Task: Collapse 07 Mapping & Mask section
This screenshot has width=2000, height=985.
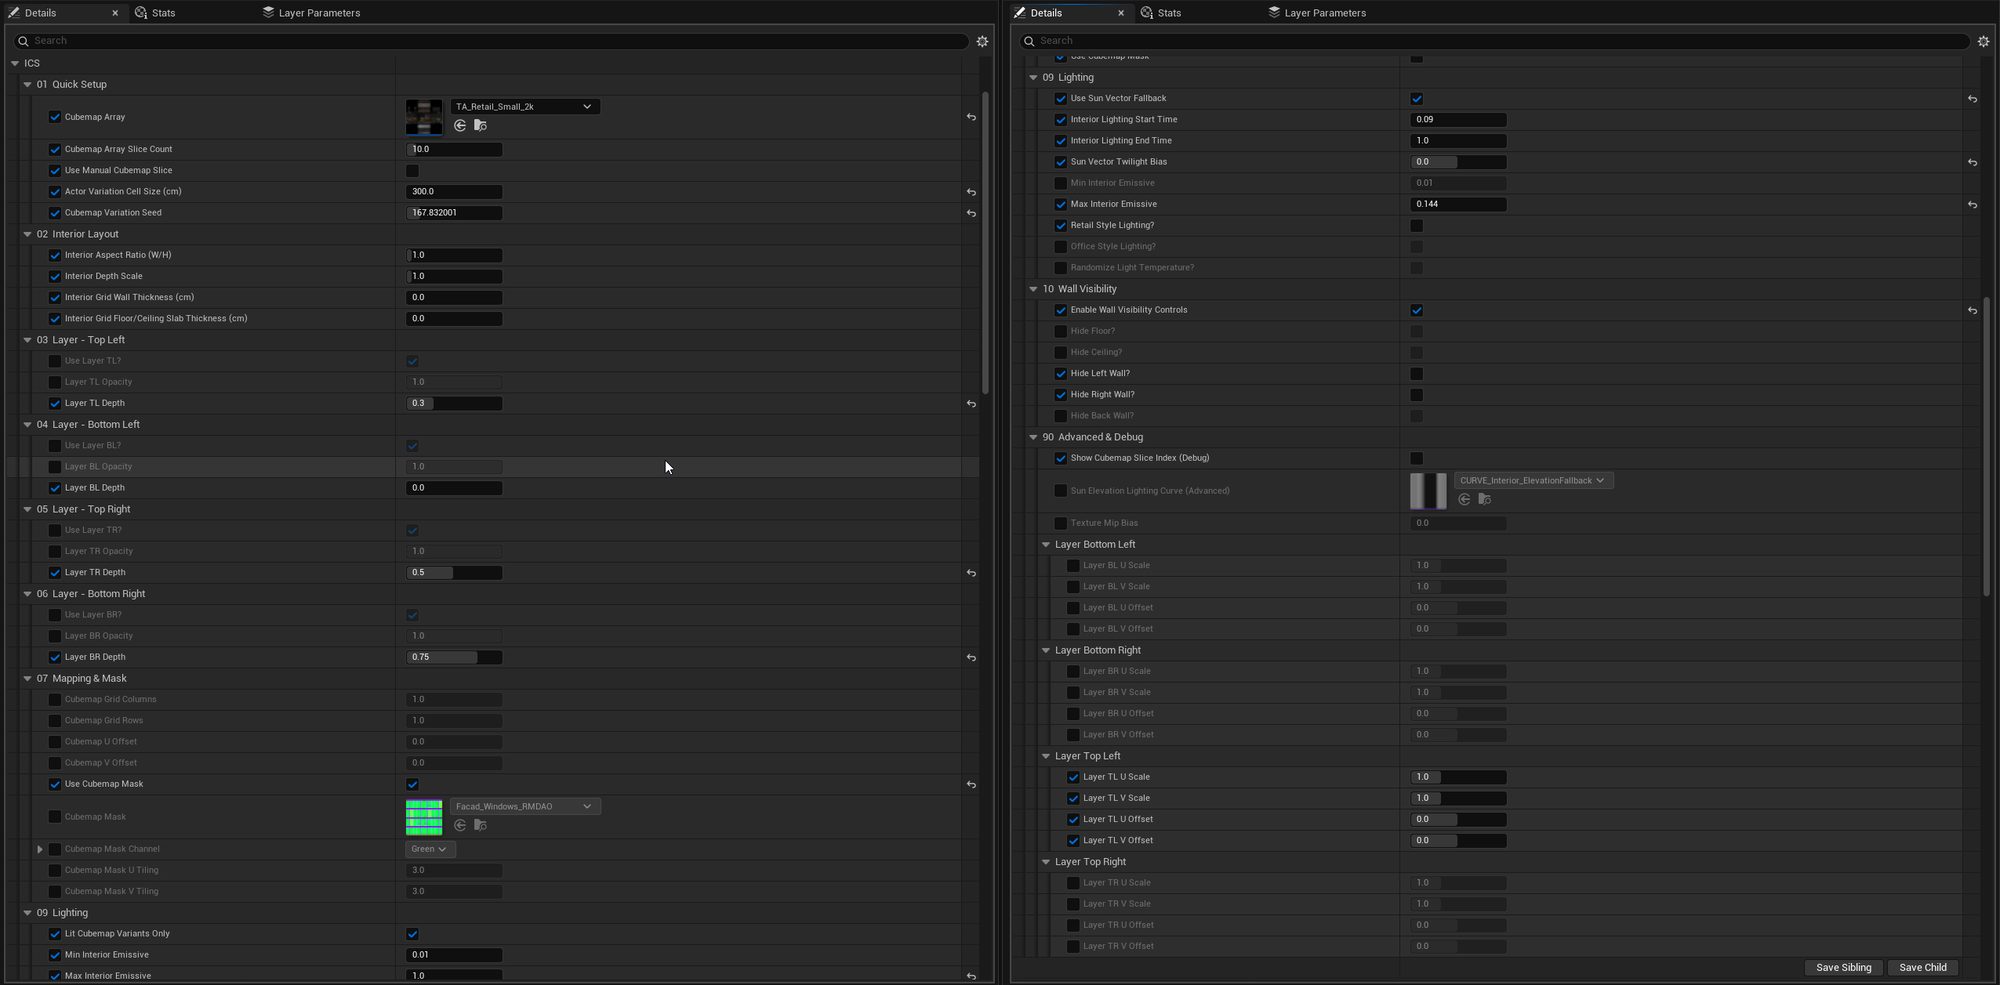Action: (27, 679)
